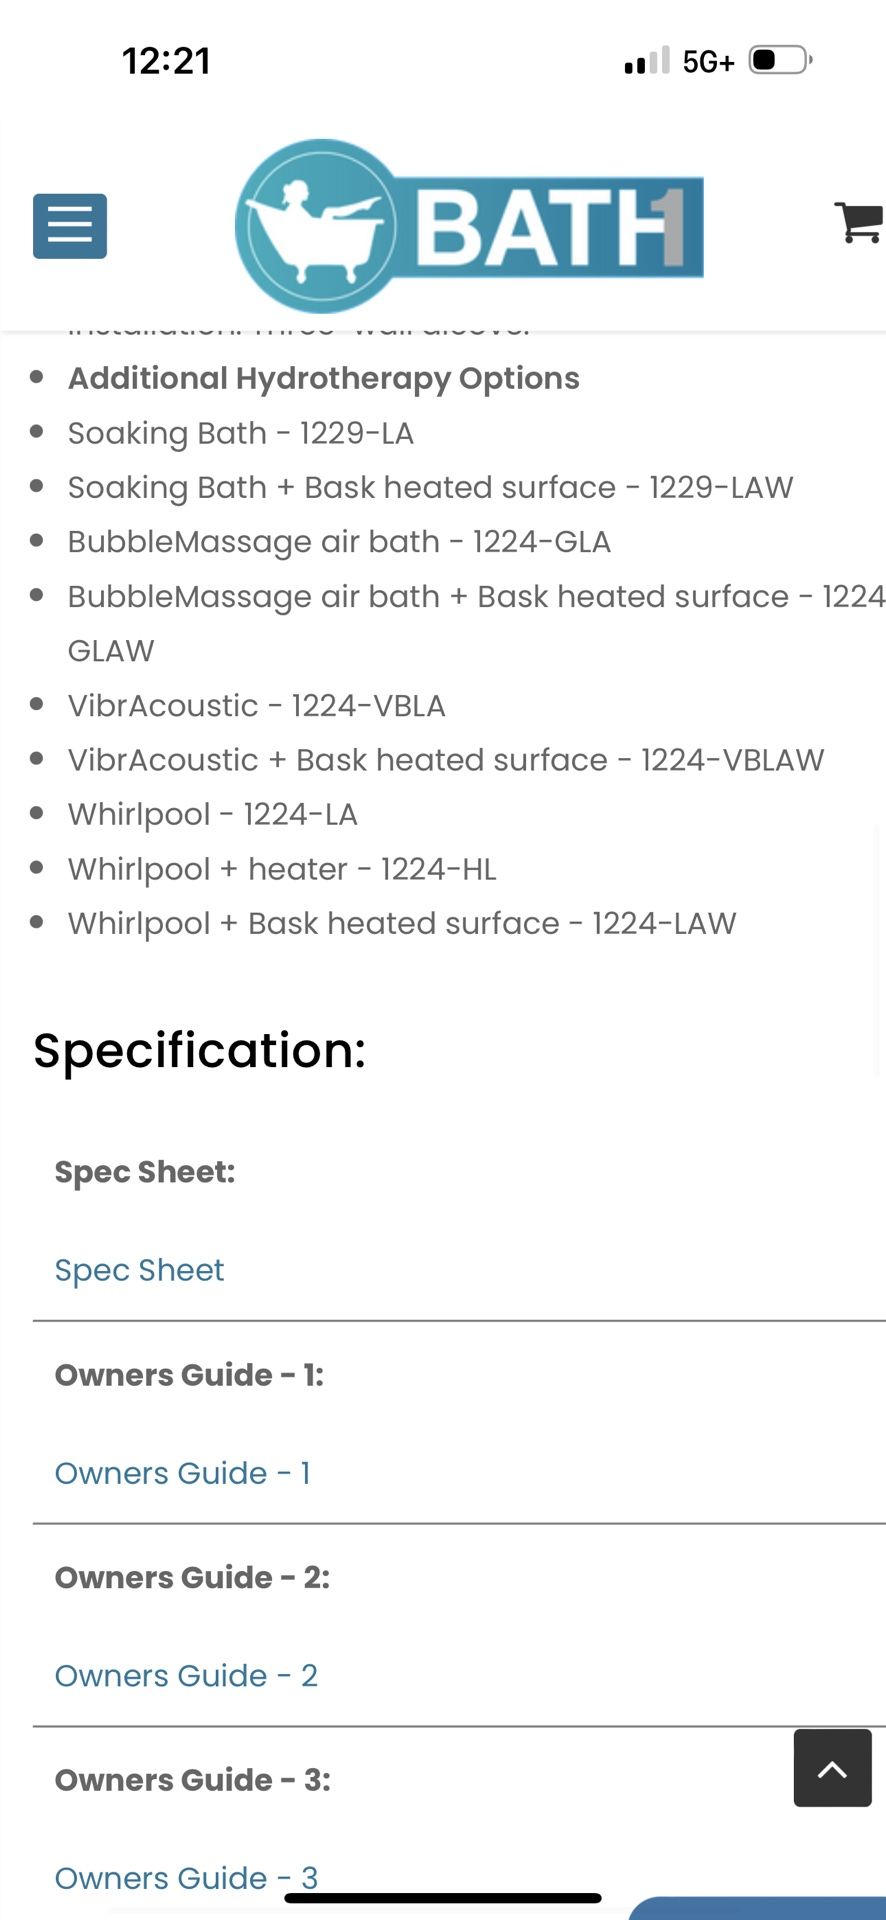886x1920 pixels.
Task: Tap the cellular signal bars icon
Action: tap(646, 62)
